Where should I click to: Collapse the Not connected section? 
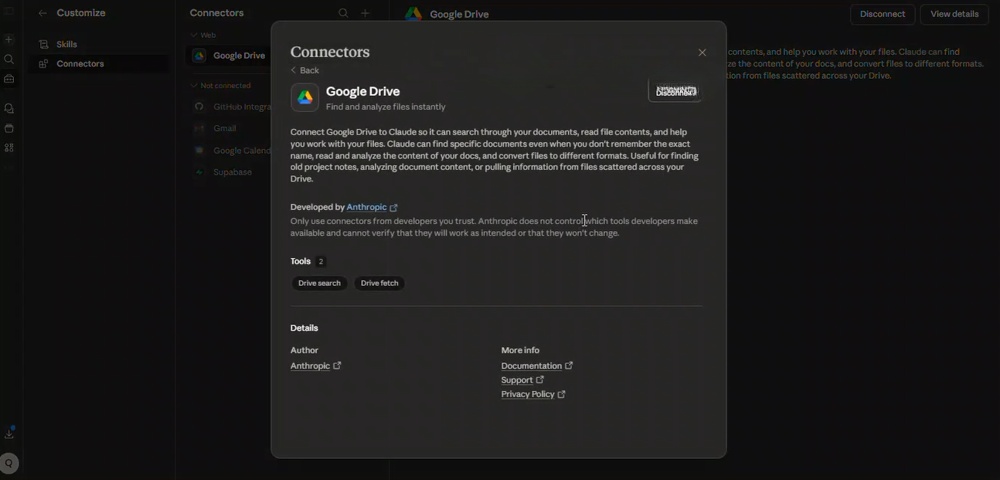click(221, 85)
